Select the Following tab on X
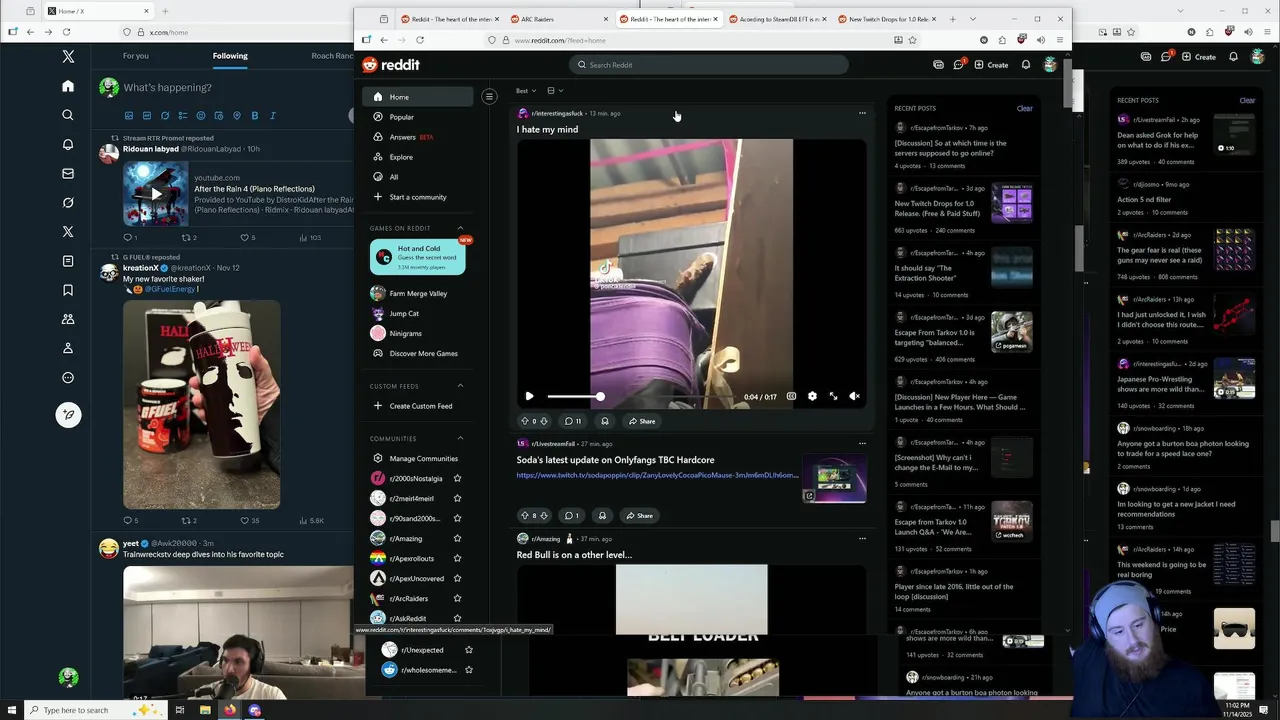This screenshot has height=720, width=1280. coord(230,56)
